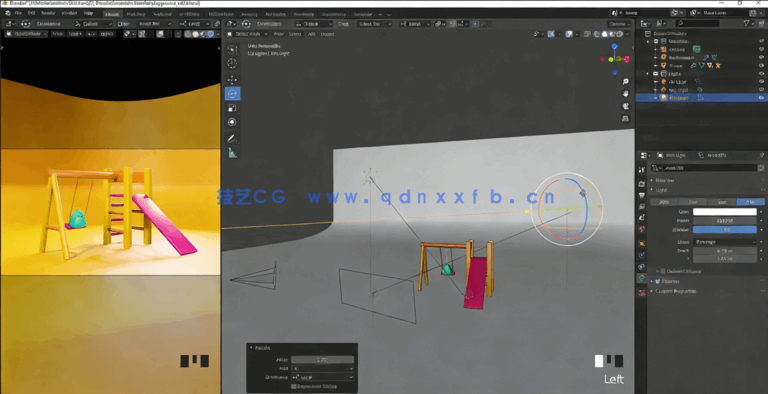The width and height of the screenshot is (768, 394).
Task: Click the zoom magnifier navigation icon
Action: tap(625, 81)
